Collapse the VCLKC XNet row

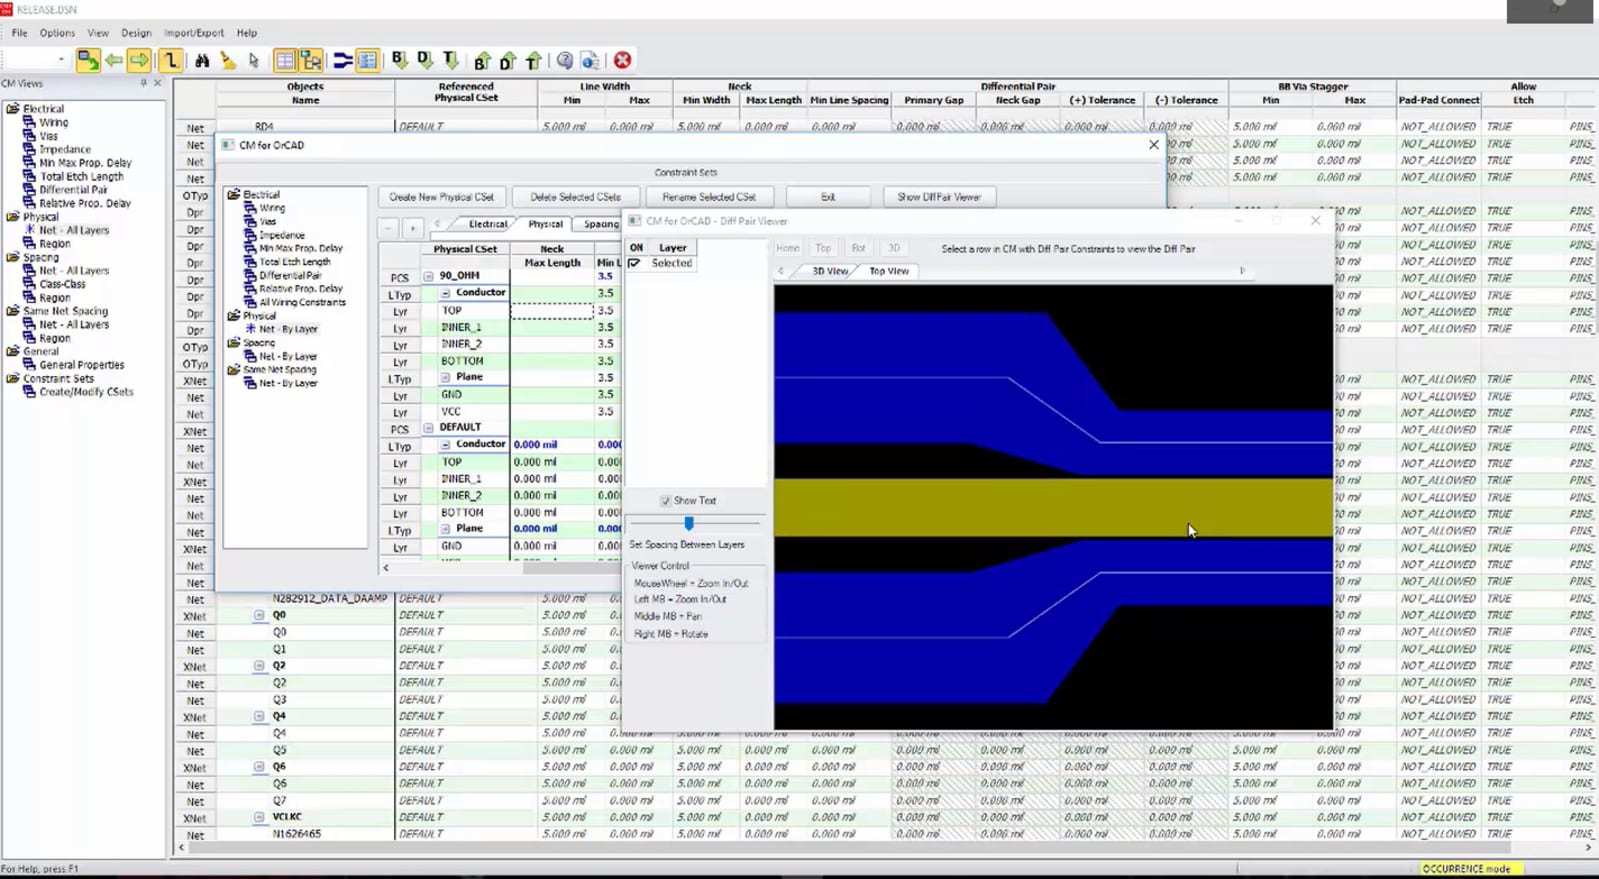pos(259,817)
